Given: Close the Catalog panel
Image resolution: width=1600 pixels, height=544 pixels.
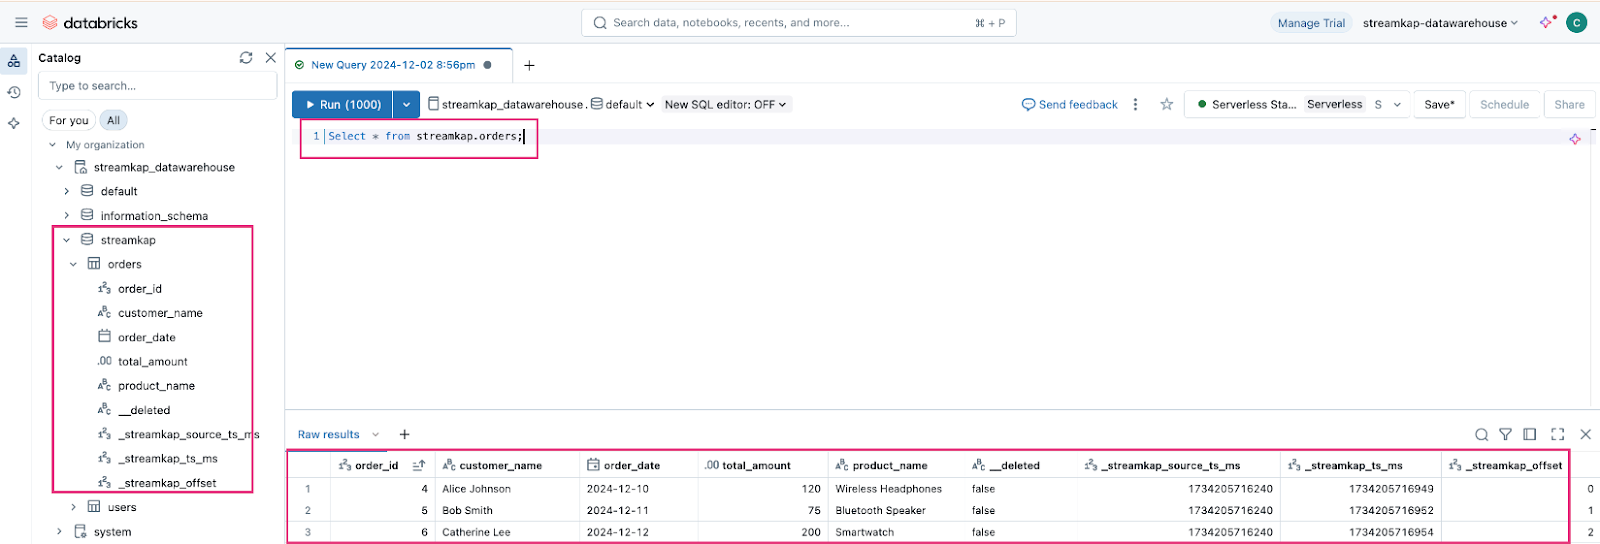Looking at the screenshot, I should (x=270, y=58).
